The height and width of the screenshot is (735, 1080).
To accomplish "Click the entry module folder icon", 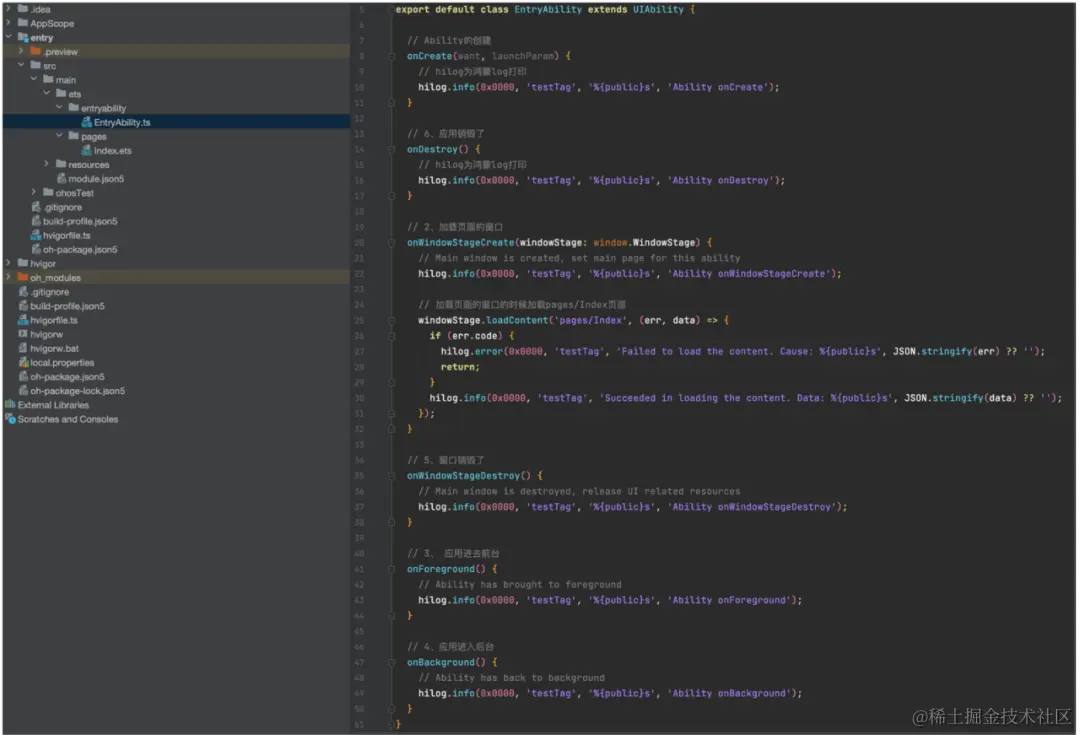I will pyautogui.click(x=23, y=37).
